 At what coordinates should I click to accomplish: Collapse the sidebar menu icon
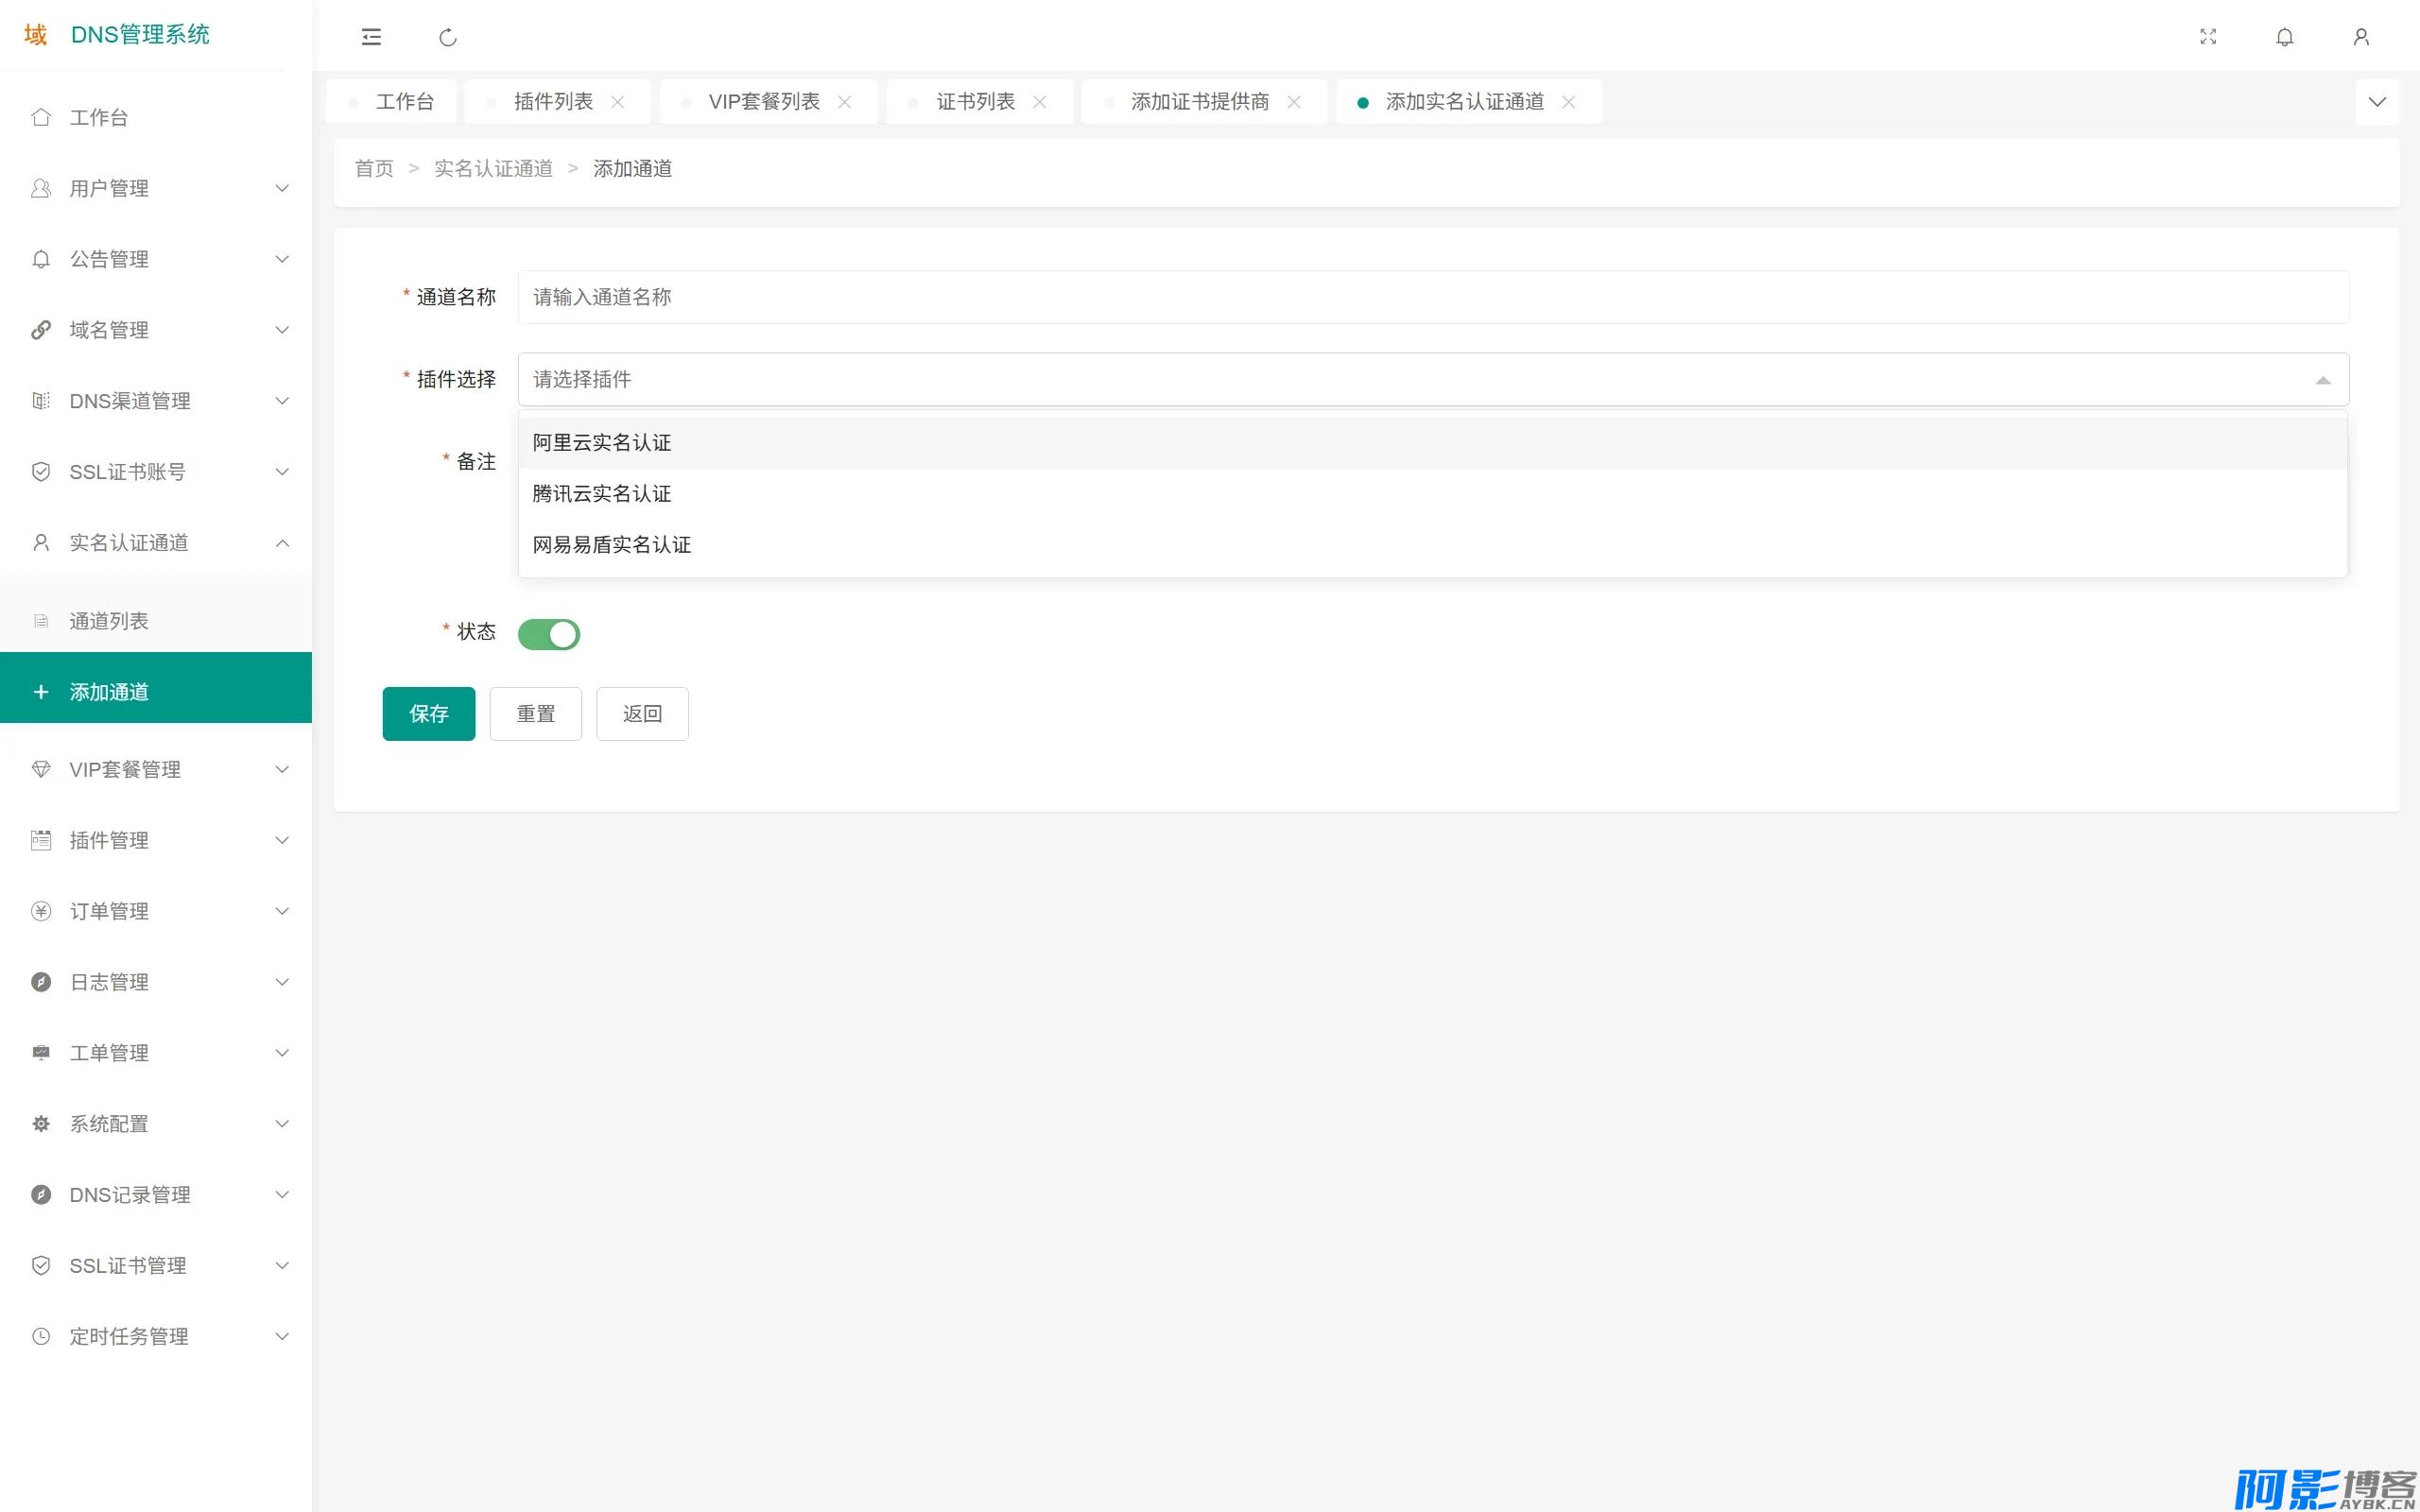(371, 37)
